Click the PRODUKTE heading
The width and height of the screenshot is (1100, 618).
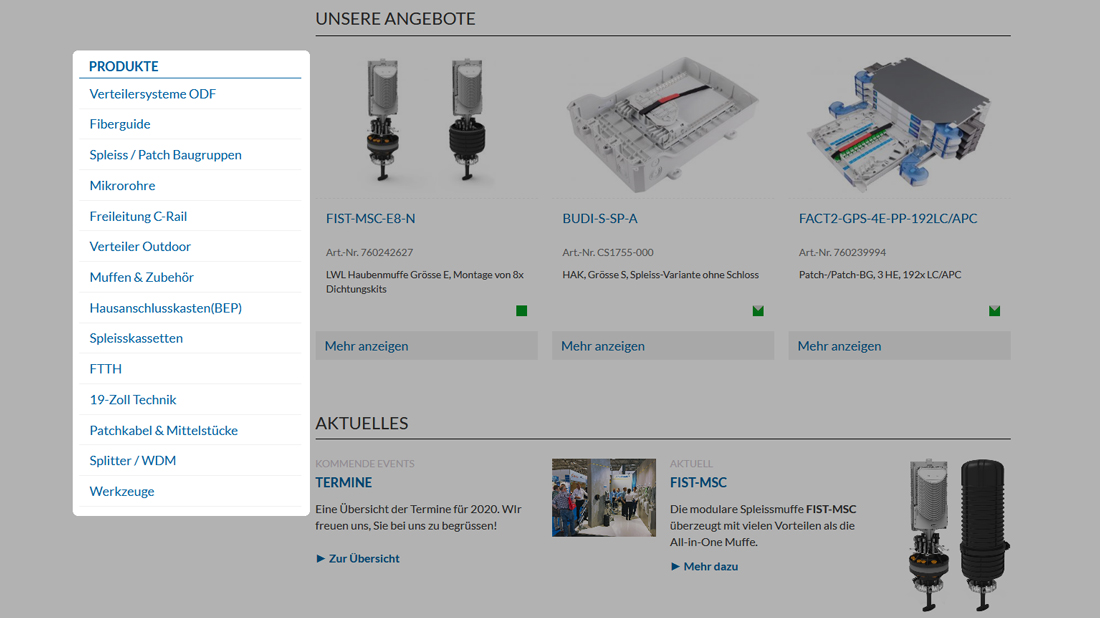click(123, 66)
